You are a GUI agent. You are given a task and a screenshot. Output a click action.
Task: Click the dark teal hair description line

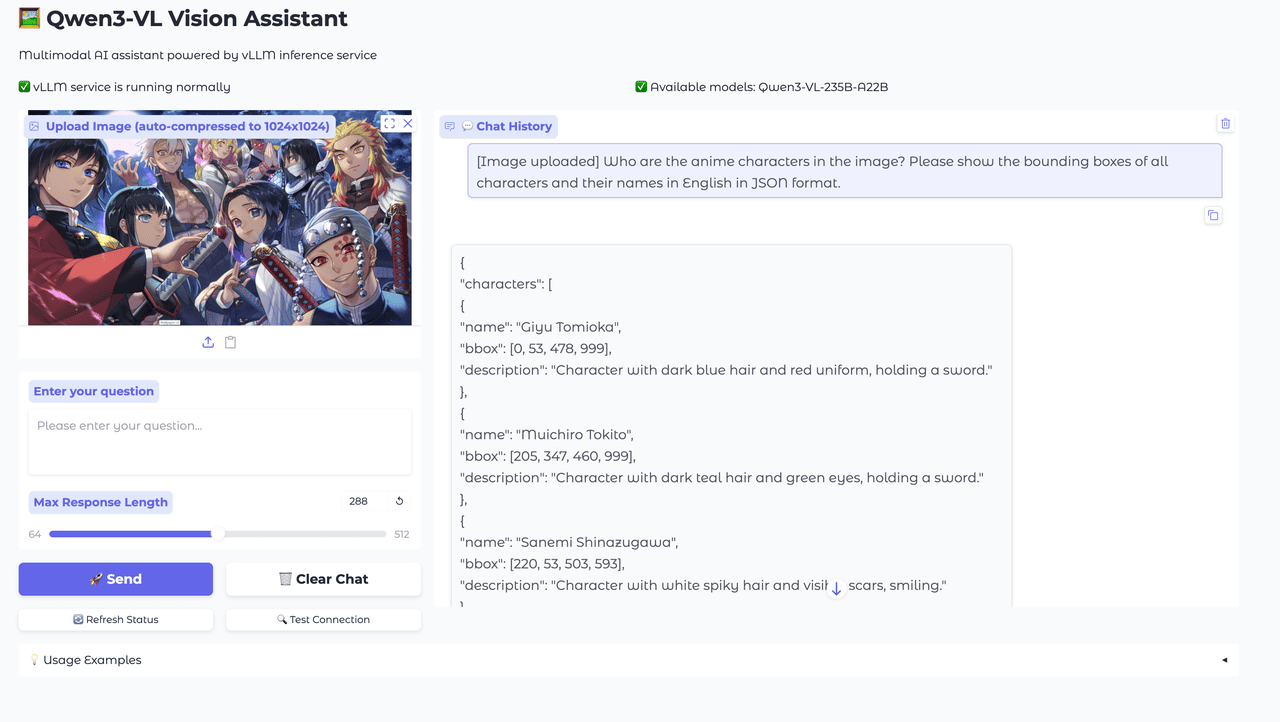tap(722, 478)
